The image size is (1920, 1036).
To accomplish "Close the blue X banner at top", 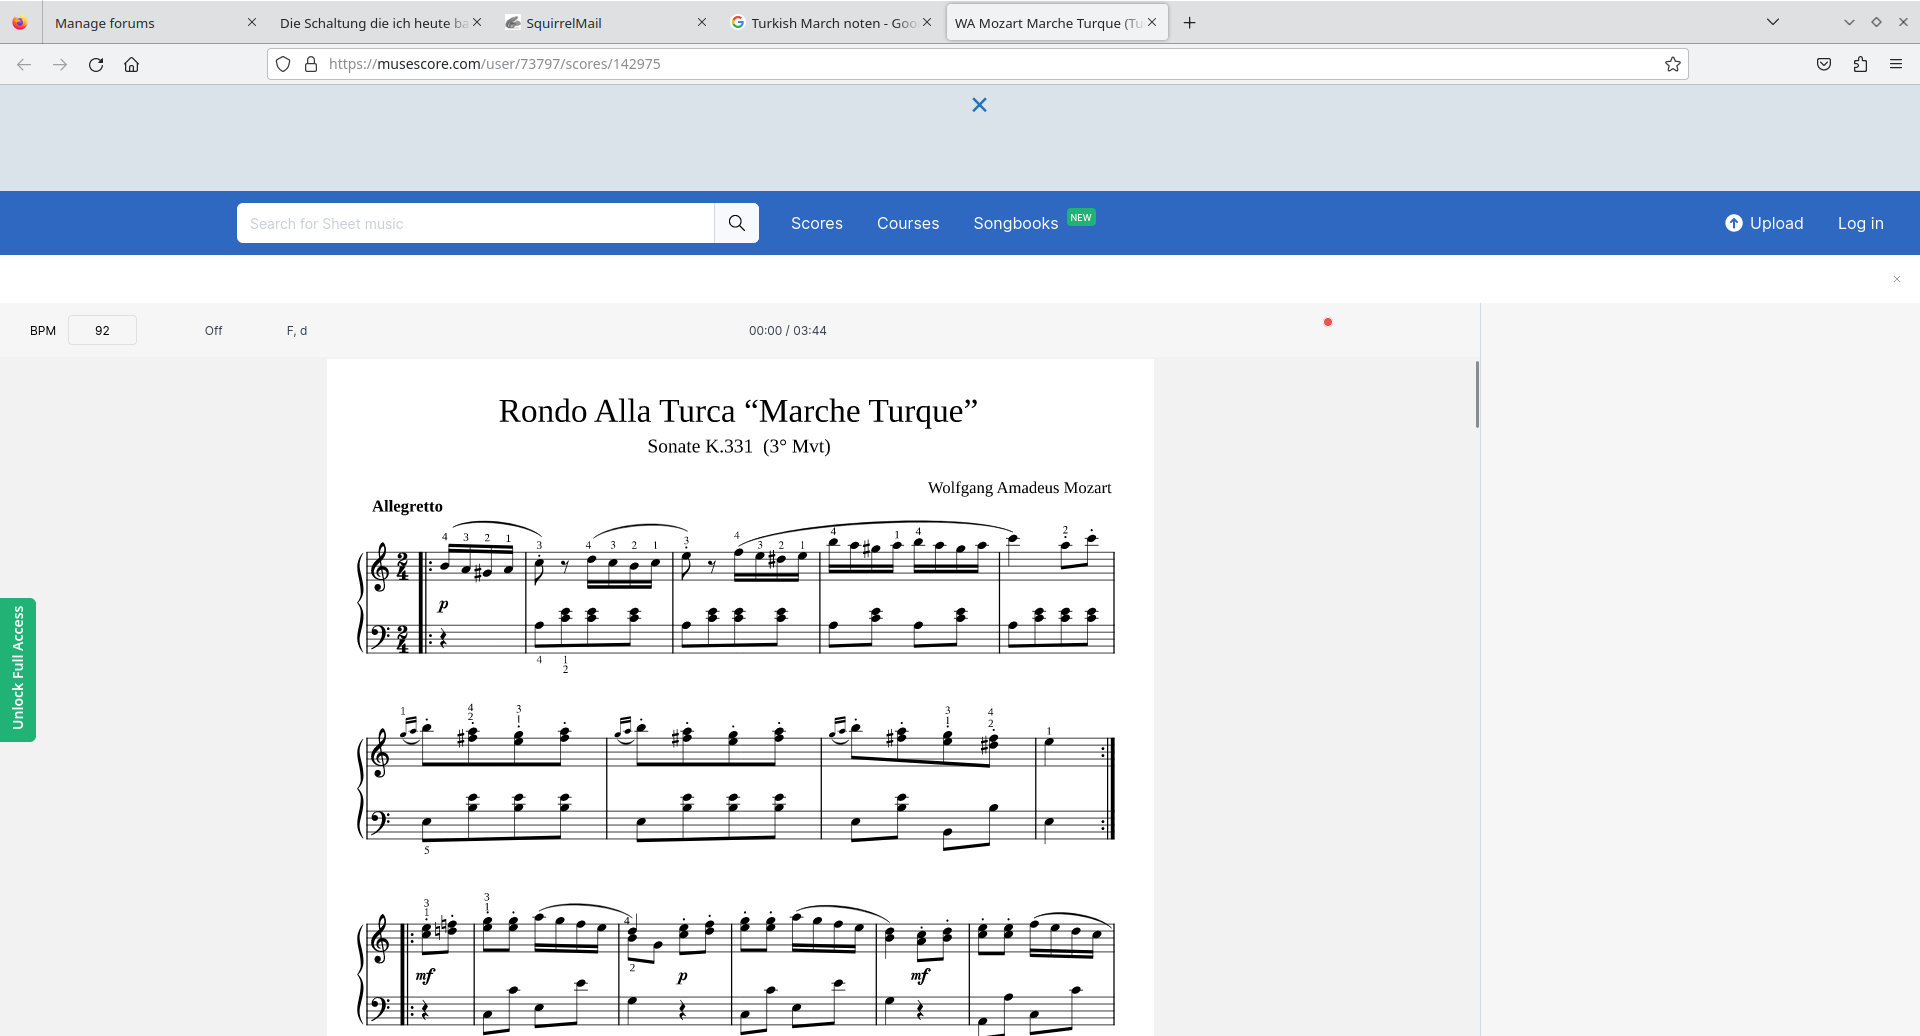I will 979,105.
